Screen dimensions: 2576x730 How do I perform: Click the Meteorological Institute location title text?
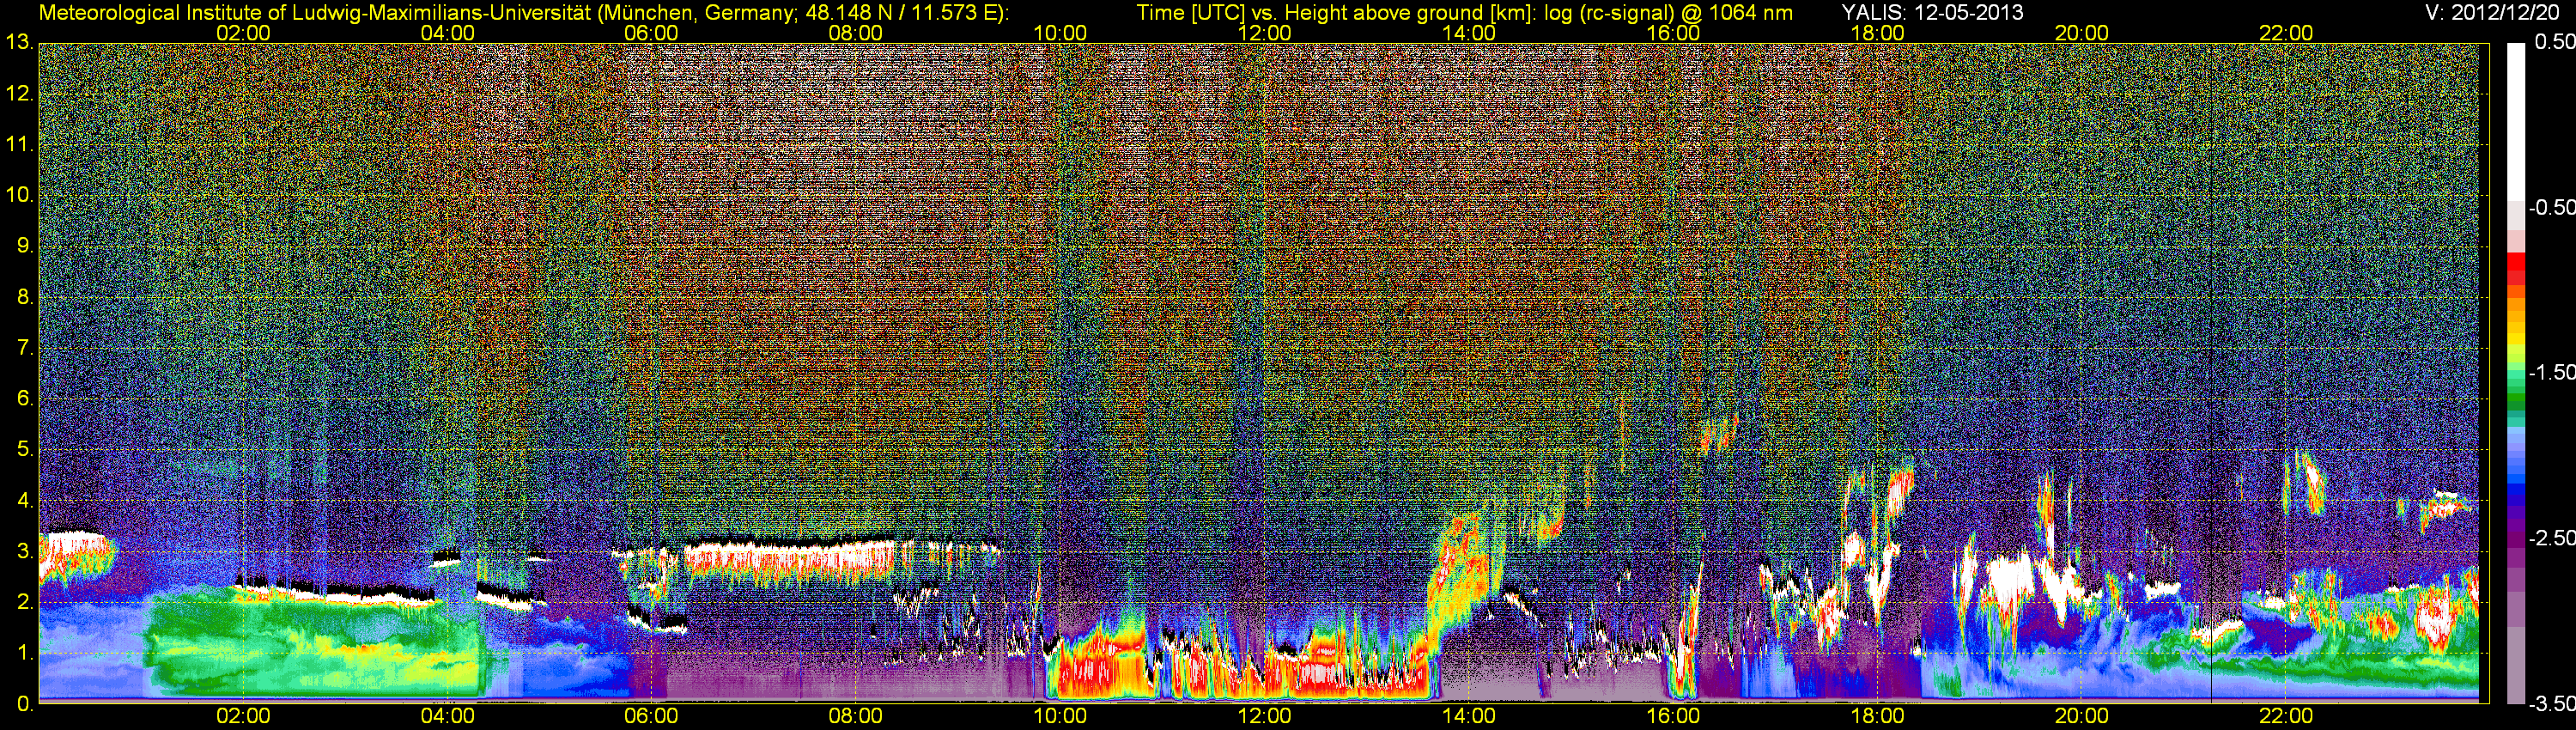523,13
